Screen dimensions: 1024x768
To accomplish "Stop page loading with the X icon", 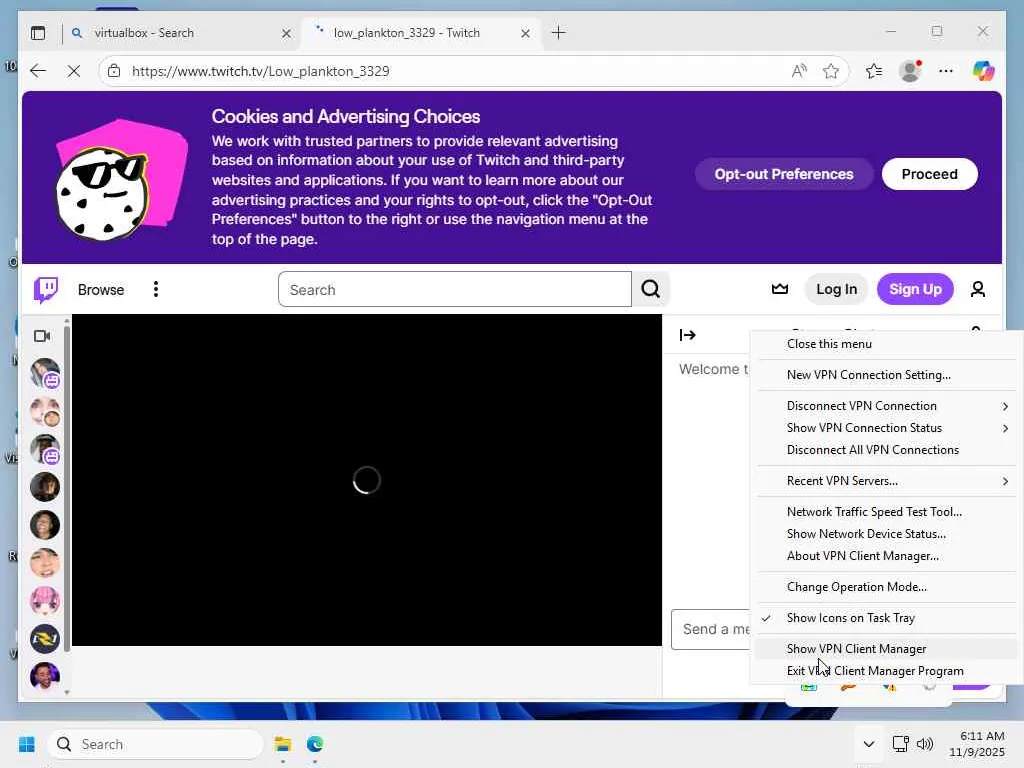I will [74, 71].
